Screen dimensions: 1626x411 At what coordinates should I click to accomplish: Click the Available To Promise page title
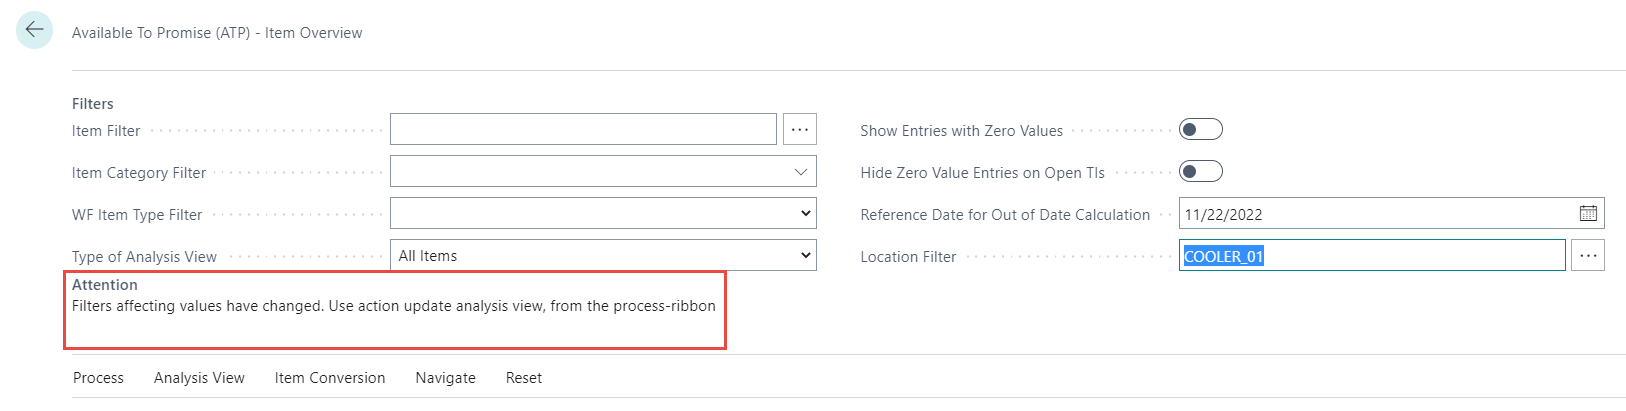pos(217,33)
